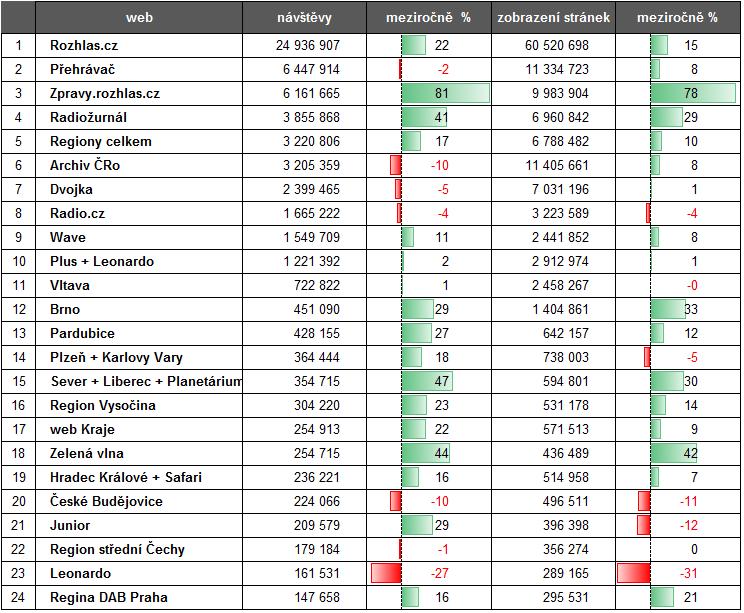The image size is (744, 613).
Task: Click visits value 161 531
Action: tap(317, 574)
